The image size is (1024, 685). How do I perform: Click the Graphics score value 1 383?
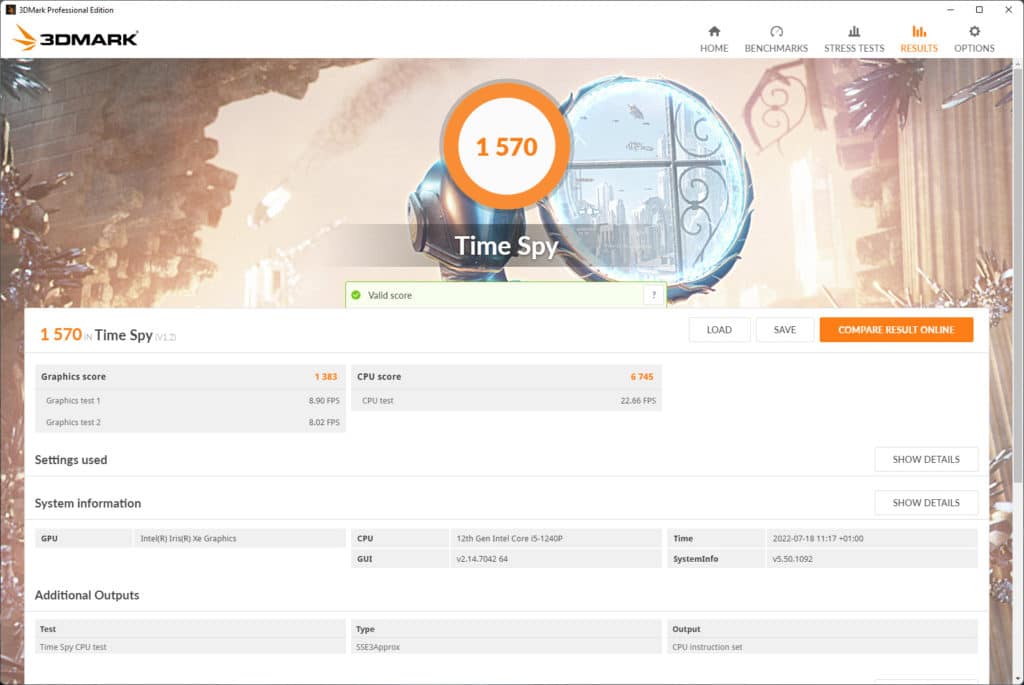(326, 377)
